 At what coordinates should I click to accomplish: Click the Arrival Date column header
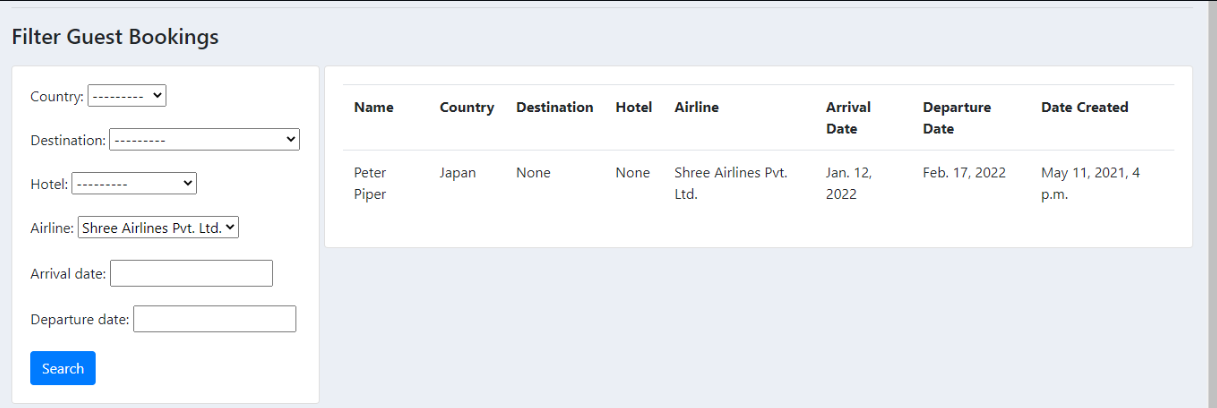coord(848,117)
